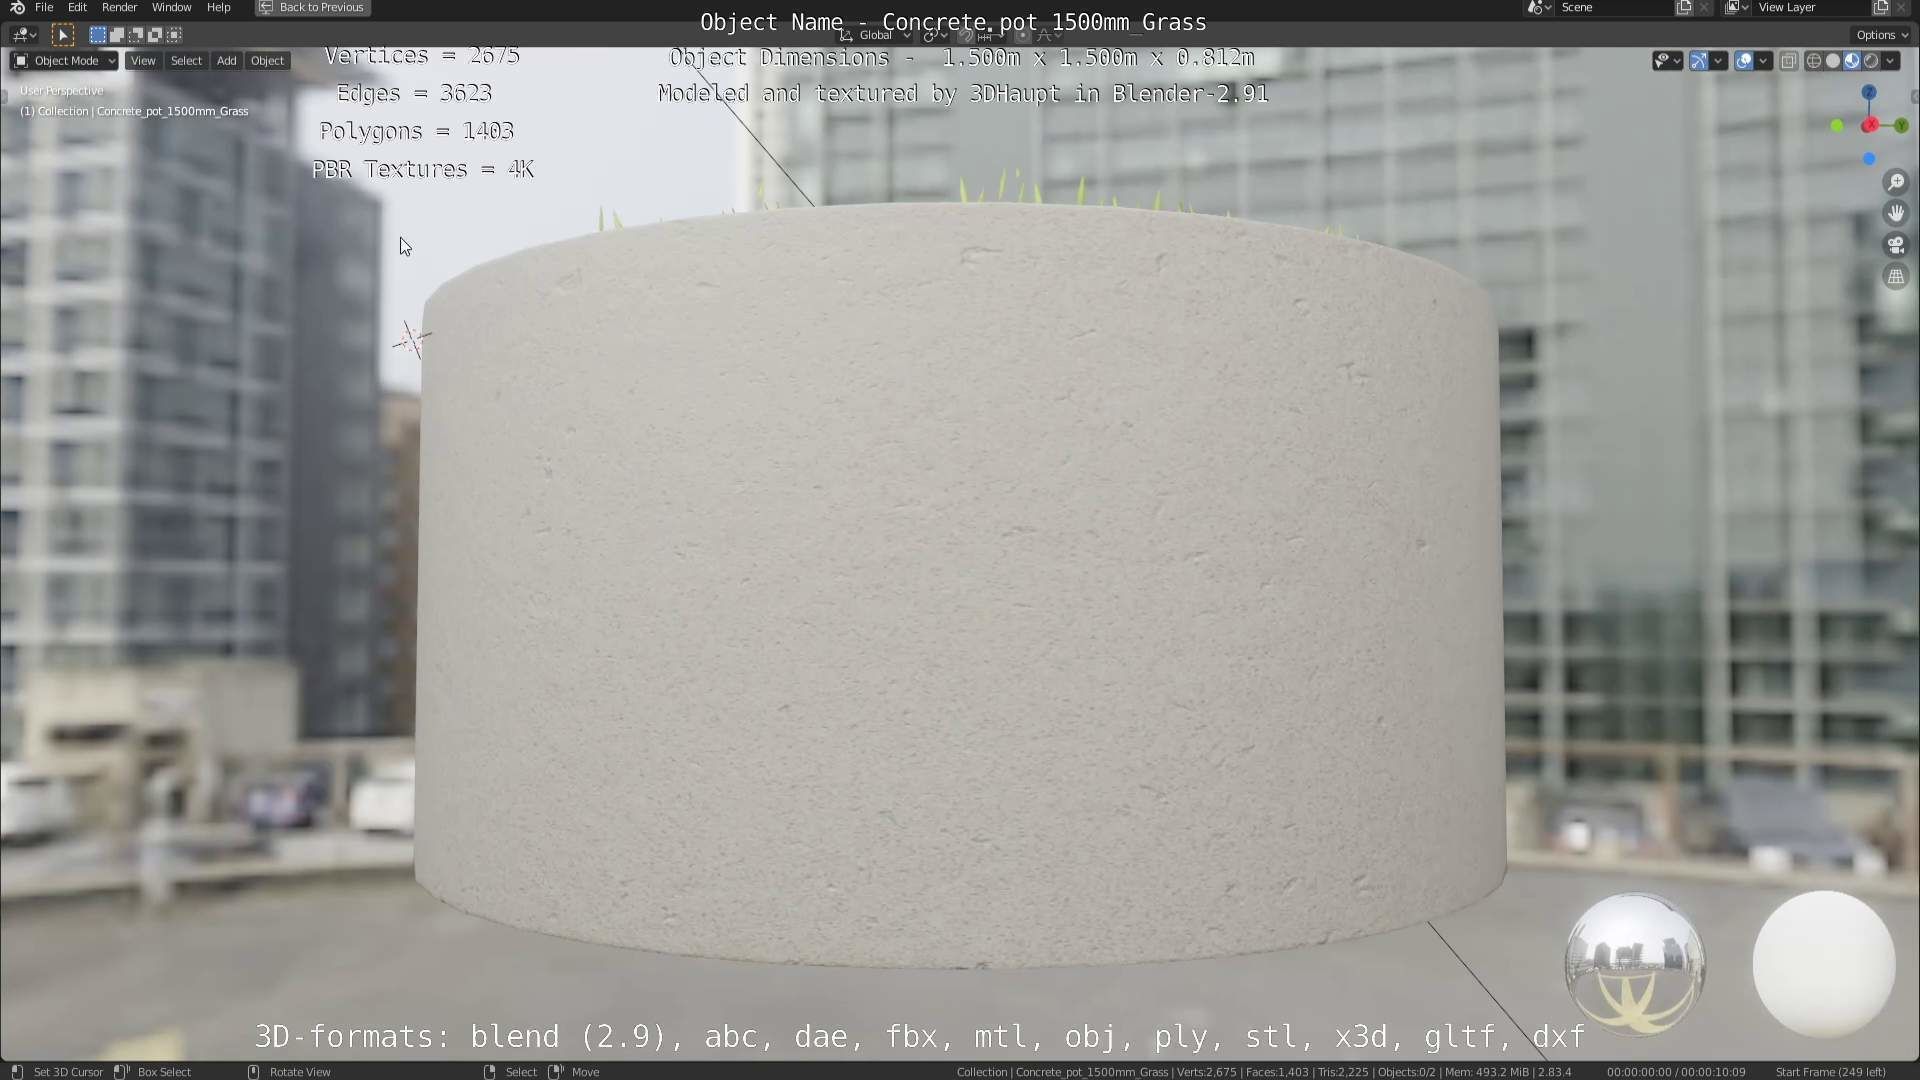Click the Z axis on navigation gizmo
The width and height of the screenshot is (1920, 1080).
tap(1869, 92)
